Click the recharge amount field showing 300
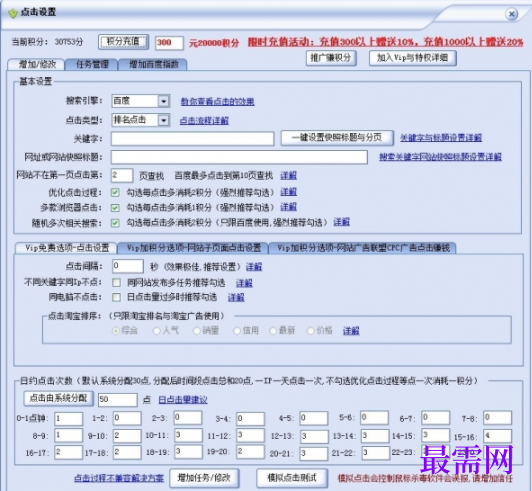Image resolution: width=532 pixels, height=491 pixels. [169, 43]
